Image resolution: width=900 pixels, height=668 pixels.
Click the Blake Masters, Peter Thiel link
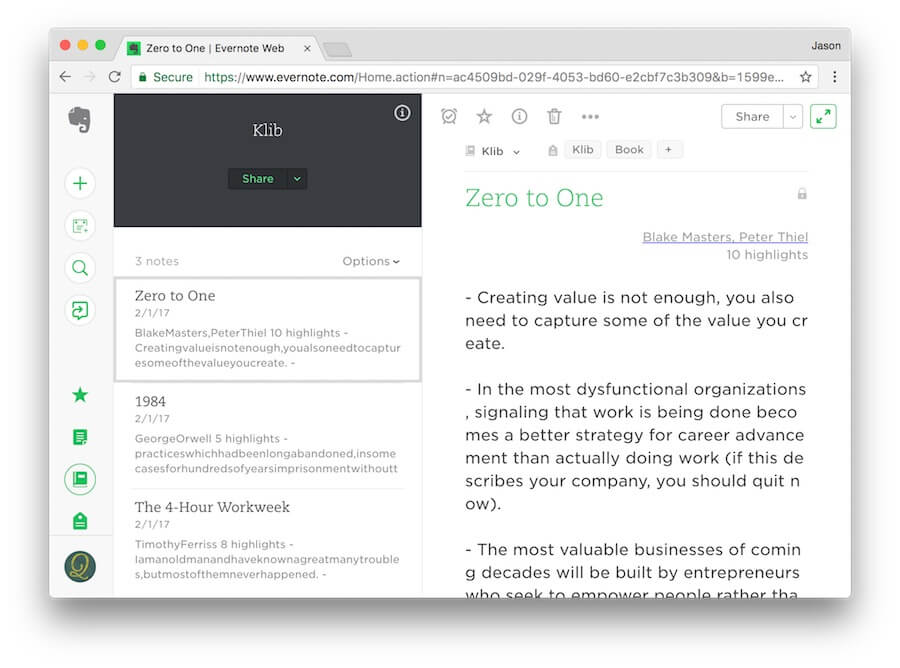[x=725, y=237]
